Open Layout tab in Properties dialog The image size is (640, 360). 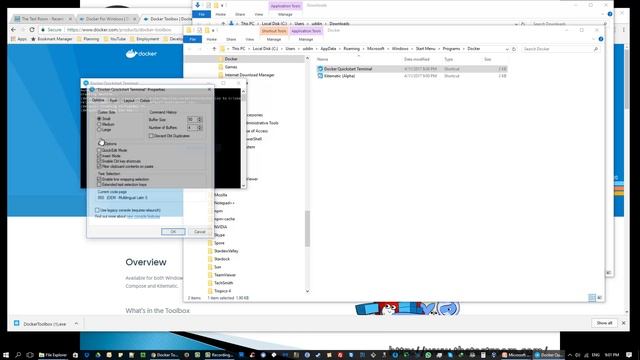(x=129, y=100)
